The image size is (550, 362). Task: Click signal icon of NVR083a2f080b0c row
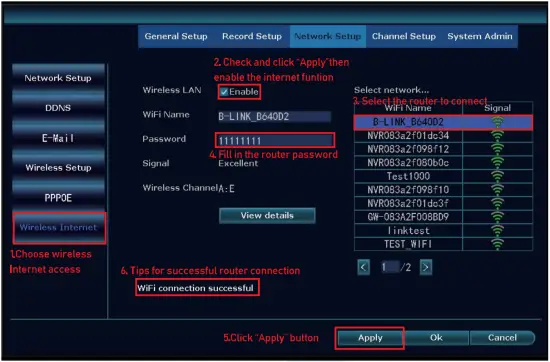[x=497, y=163]
